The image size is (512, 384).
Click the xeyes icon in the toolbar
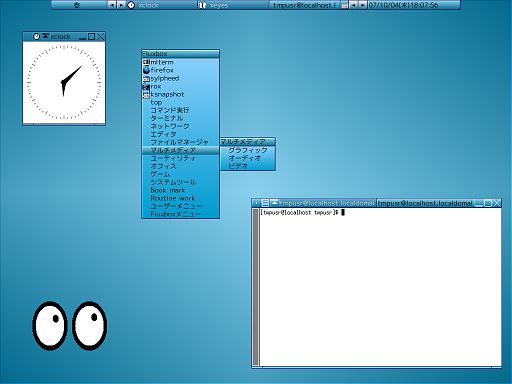202,5
